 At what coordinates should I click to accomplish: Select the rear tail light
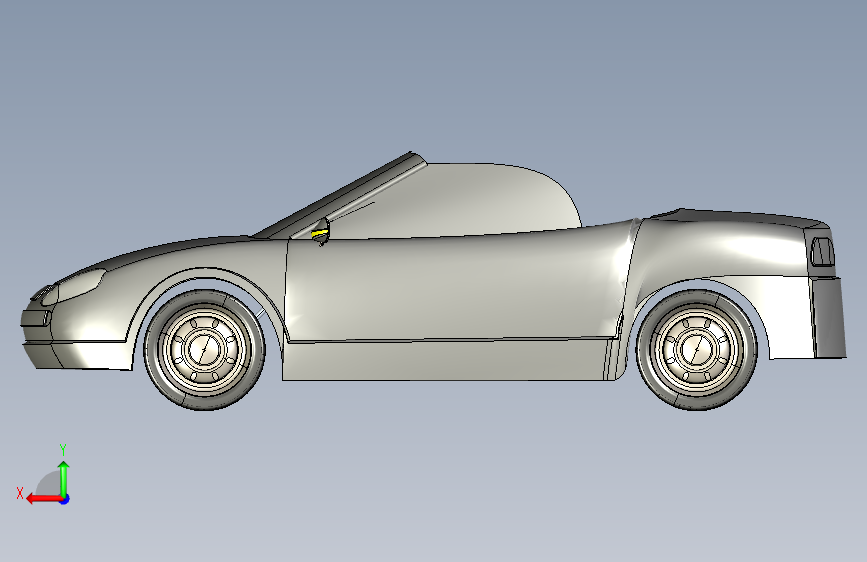pos(822,252)
